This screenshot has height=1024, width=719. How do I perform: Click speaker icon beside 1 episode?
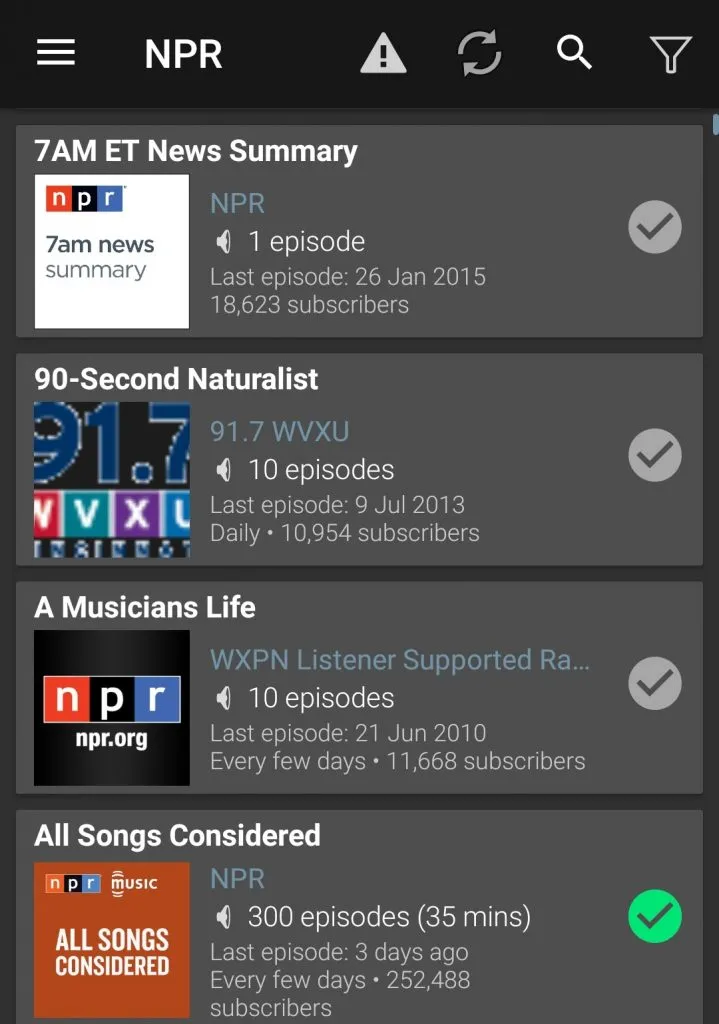pos(225,241)
